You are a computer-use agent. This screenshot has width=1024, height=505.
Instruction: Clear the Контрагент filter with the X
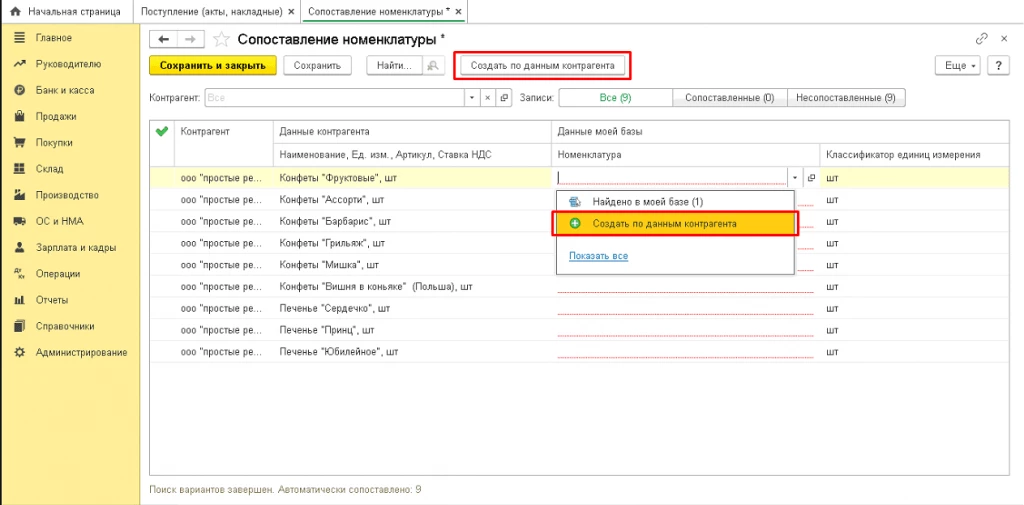[488, 97]
